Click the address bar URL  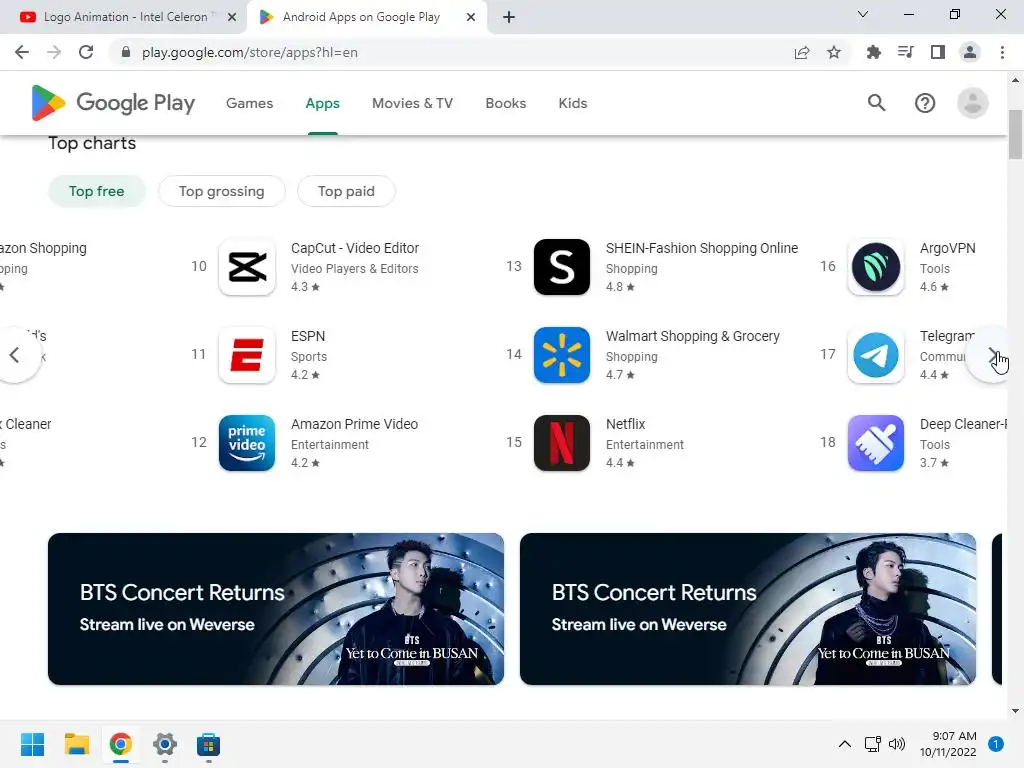[x=249, y=52]
